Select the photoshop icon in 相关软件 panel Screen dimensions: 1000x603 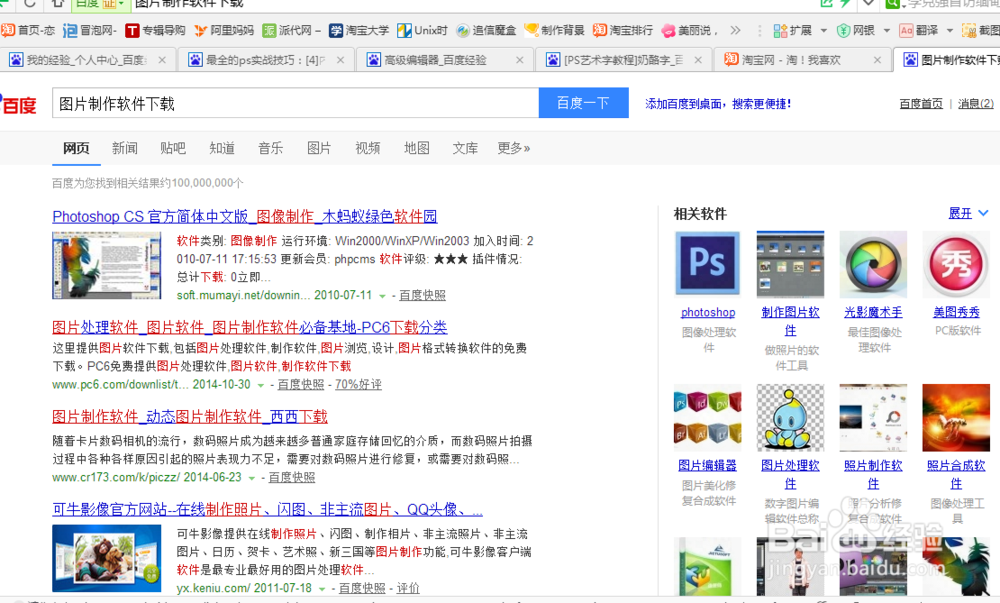707,263
